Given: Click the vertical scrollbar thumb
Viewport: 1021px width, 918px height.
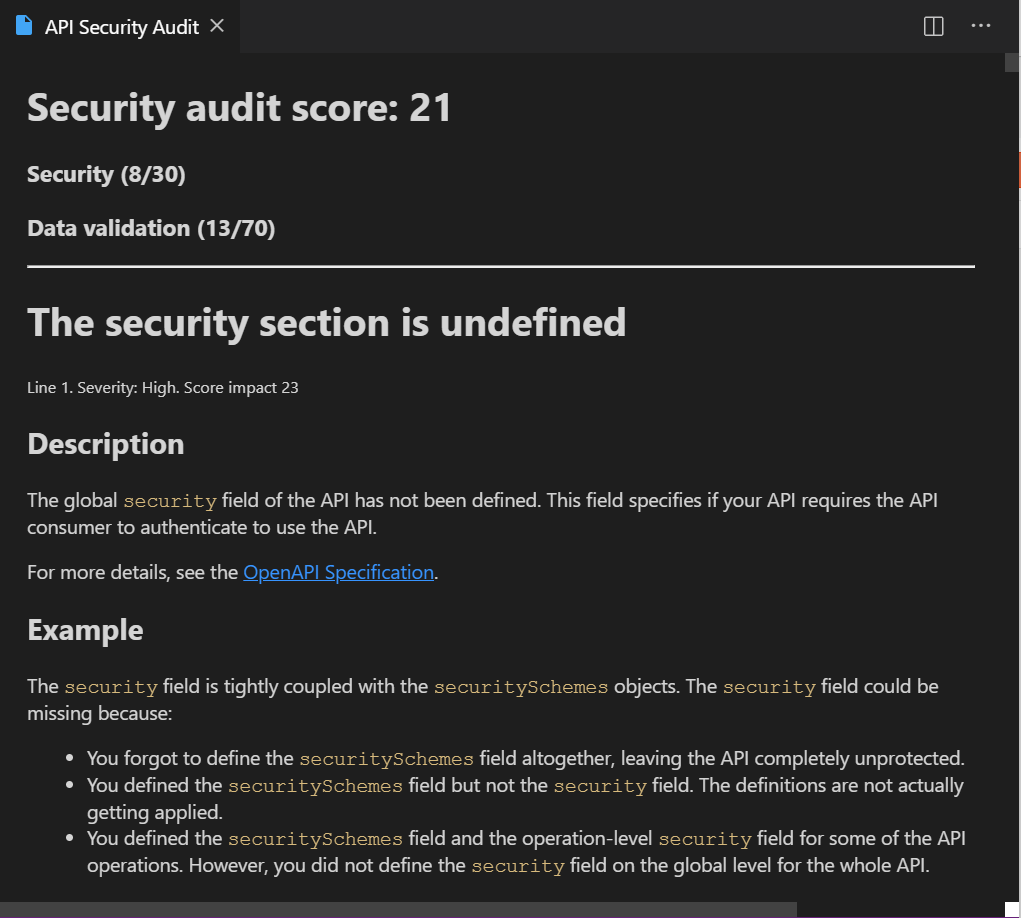Looking at the screenshot, I should click(1012, 63).
